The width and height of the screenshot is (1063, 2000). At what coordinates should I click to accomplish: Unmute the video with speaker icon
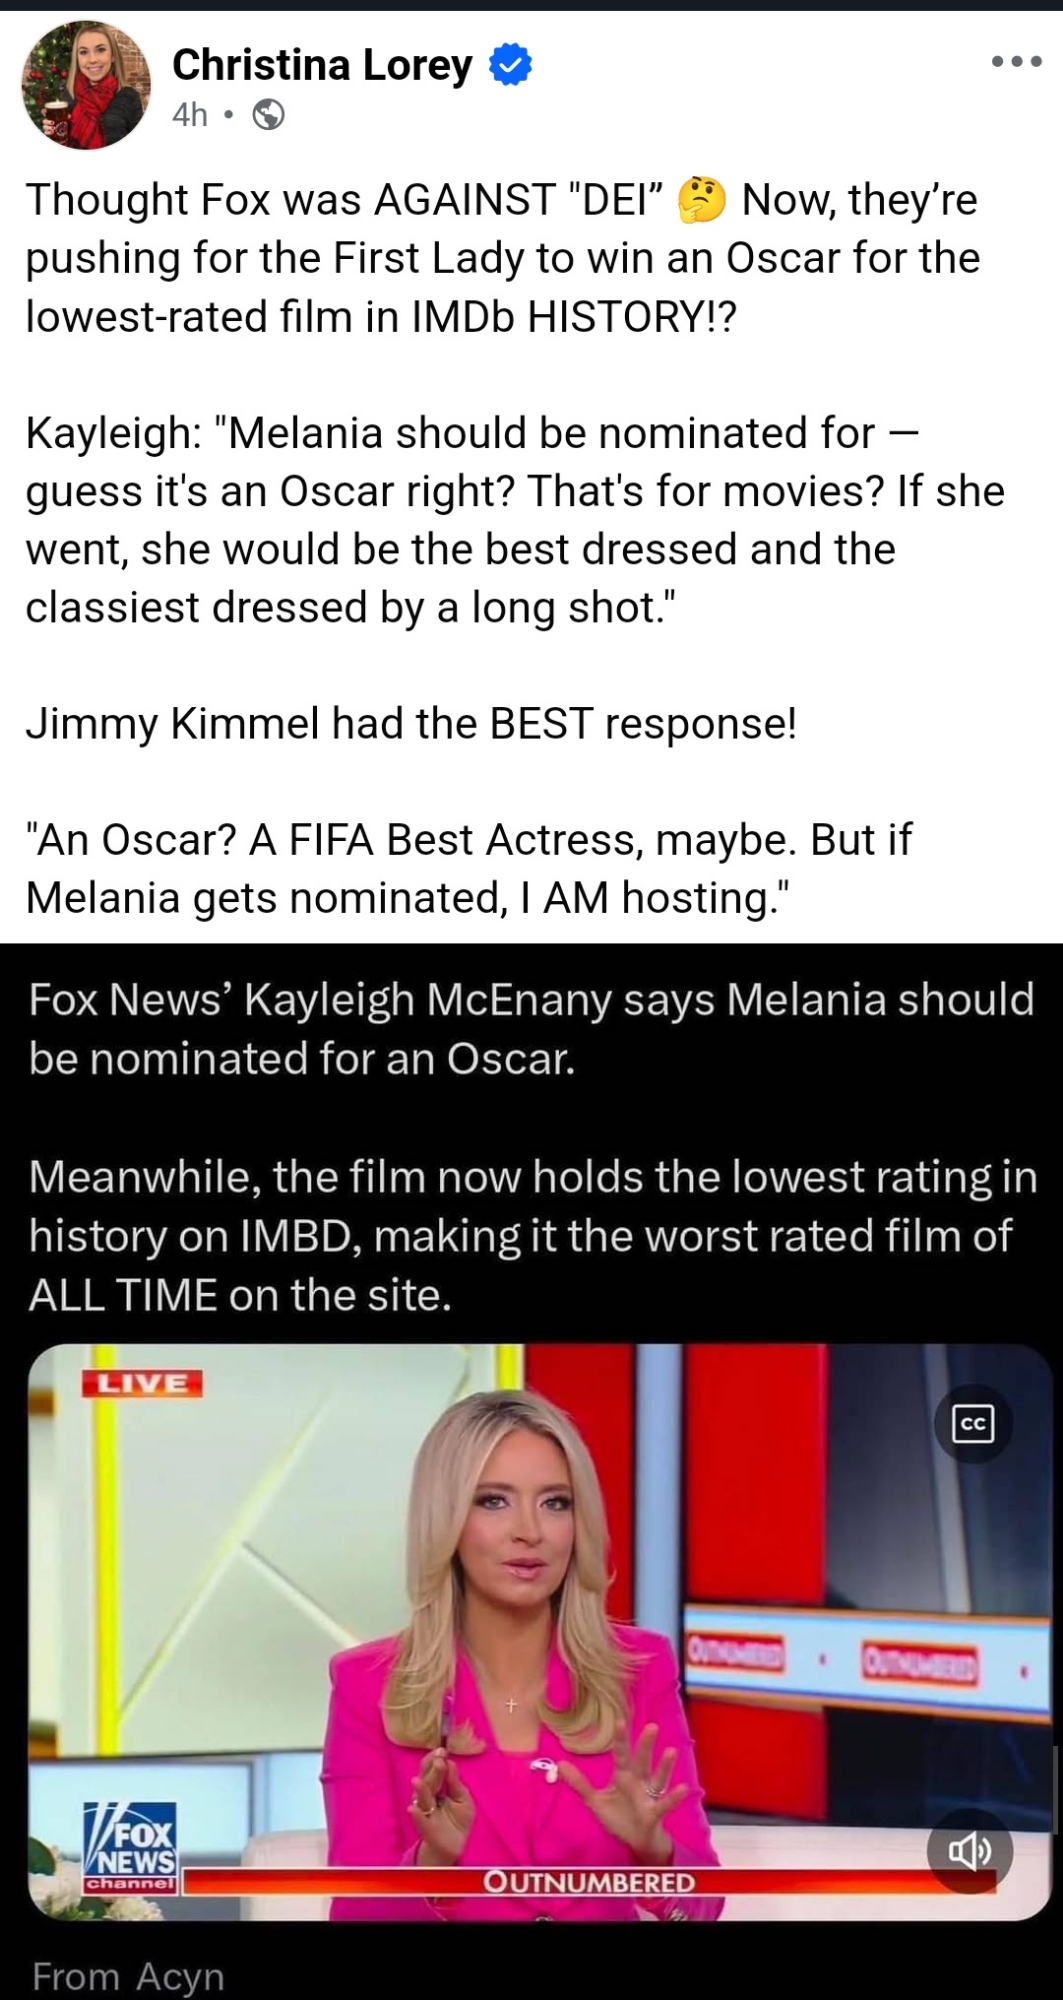point(969,1852)
